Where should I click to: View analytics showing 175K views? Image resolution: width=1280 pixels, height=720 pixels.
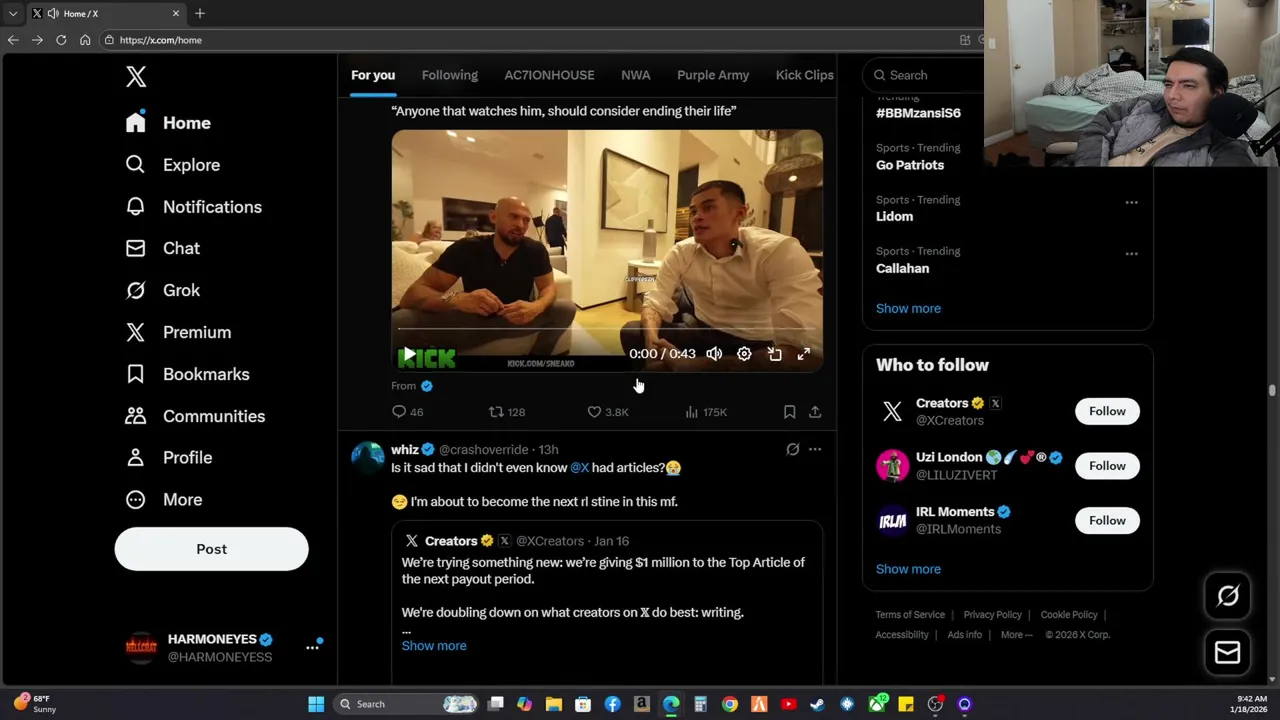click(x=706, y=412)
